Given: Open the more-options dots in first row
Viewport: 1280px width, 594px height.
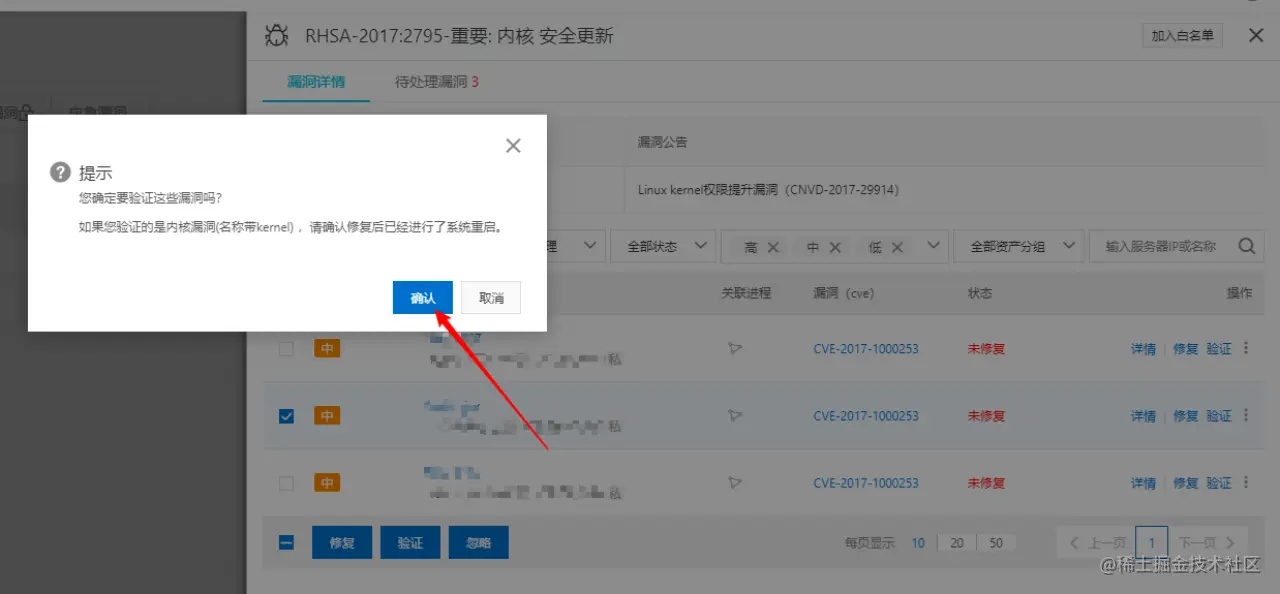Looking at the screenshot, I should point(1246,348).
